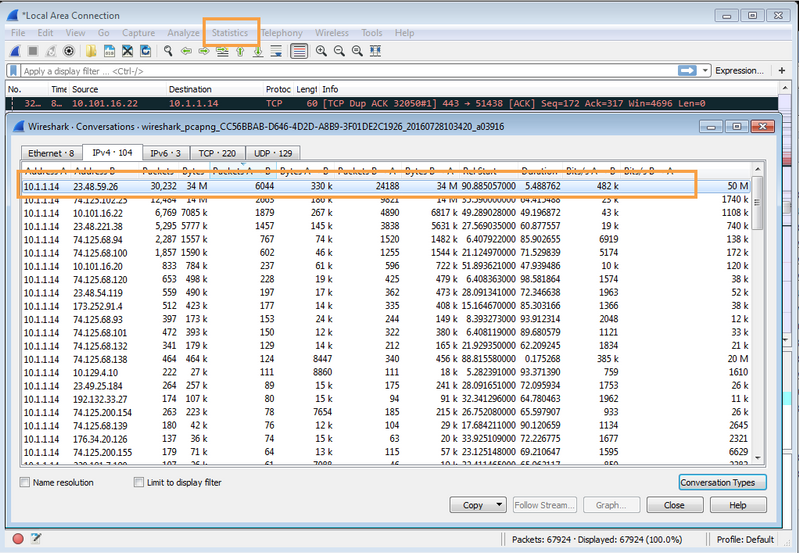Switch to the TCP · 220 tab
Image resolution: width=799 pixels, height=553 pixels.
[216, 153]
